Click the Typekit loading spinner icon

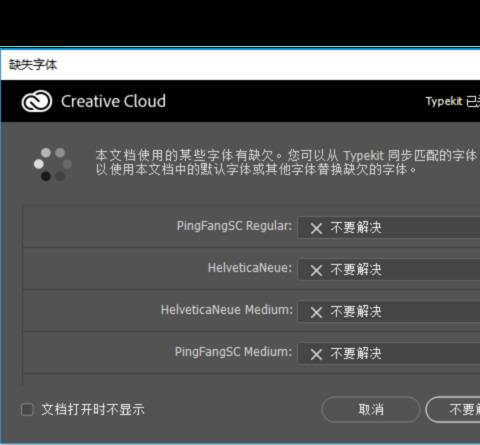pos(52,164)
